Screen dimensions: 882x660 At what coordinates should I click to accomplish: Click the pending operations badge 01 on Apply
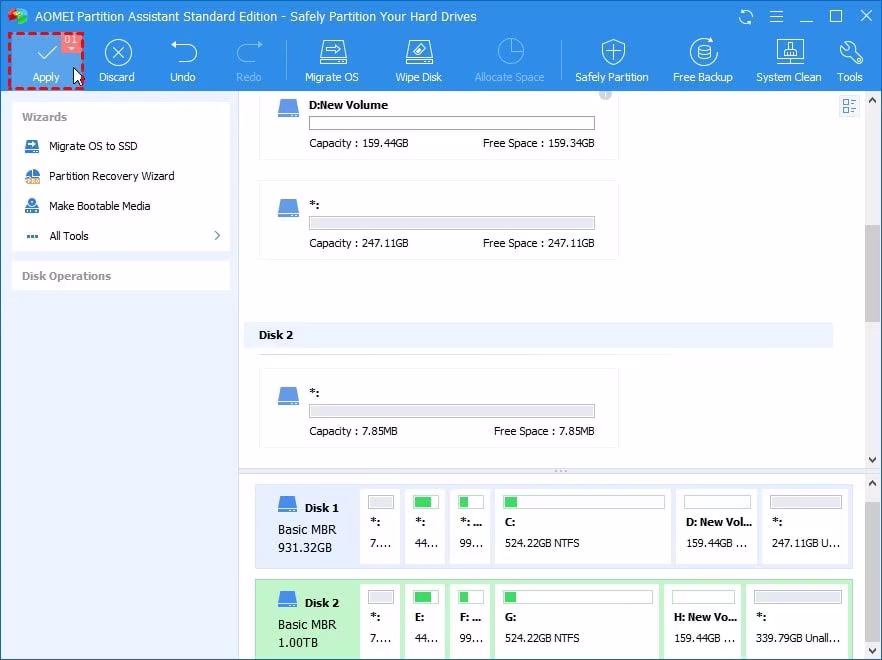pyautogui.click(x=70, y=41)
